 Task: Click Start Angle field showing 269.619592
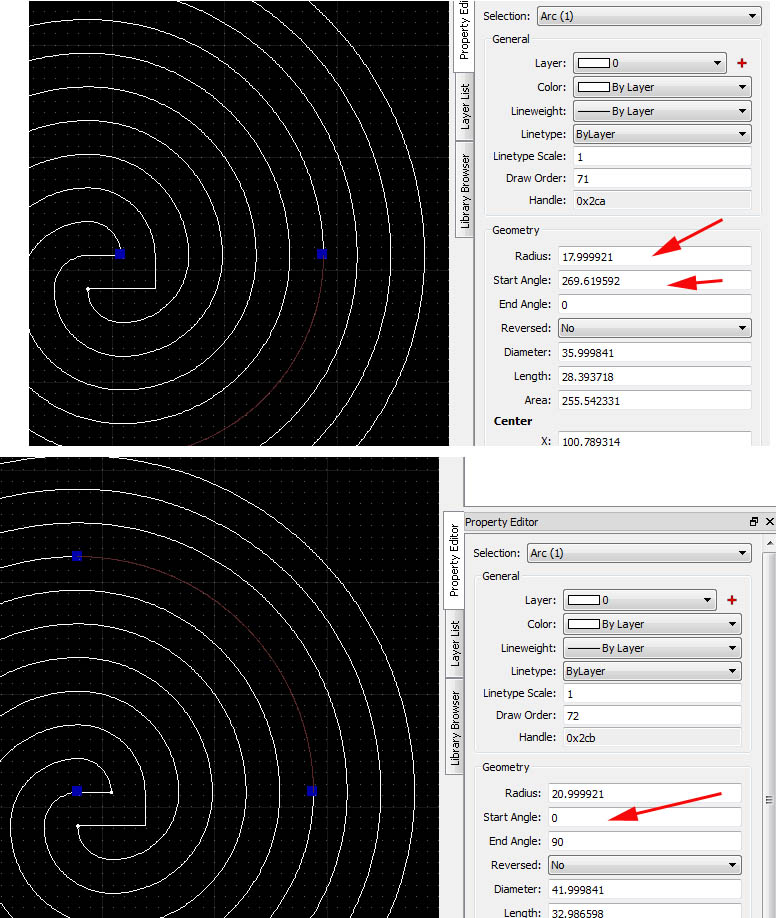click(x=654, y=280)
